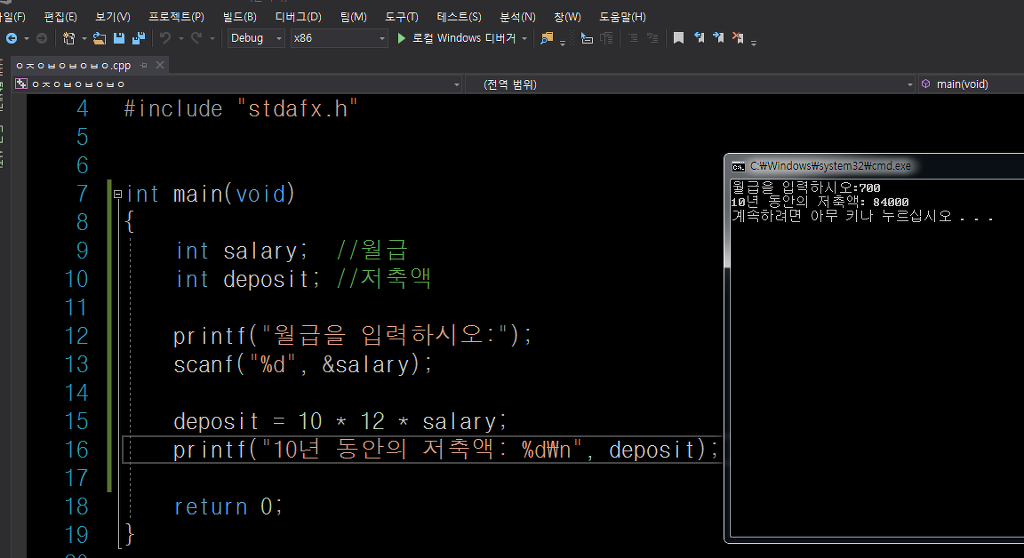The image size is (1024, 558).
Task: Click the 'return 0;' code line
Action: pyautogui.click(x=229, y=506)
